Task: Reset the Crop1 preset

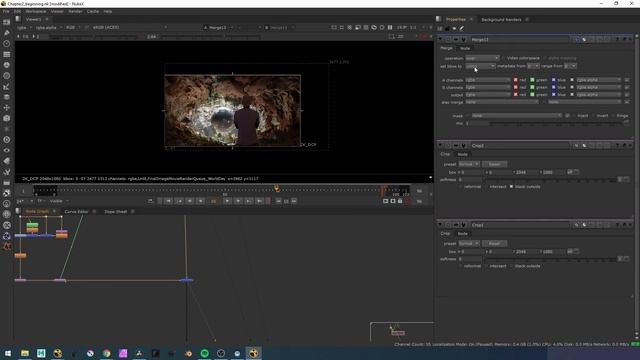Action: click(x=494, y=244)
